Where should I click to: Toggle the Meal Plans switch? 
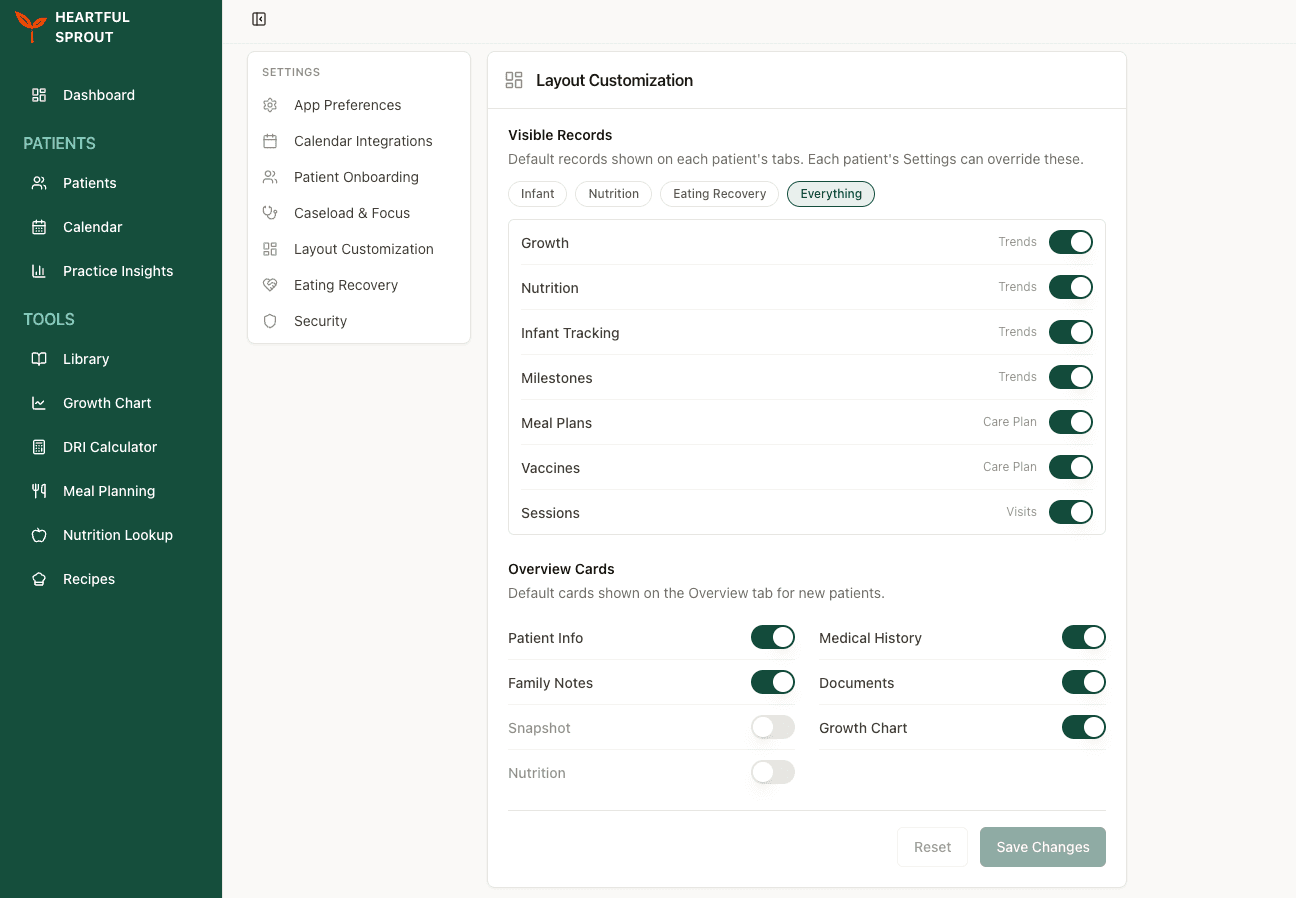tap(1071, 422)
